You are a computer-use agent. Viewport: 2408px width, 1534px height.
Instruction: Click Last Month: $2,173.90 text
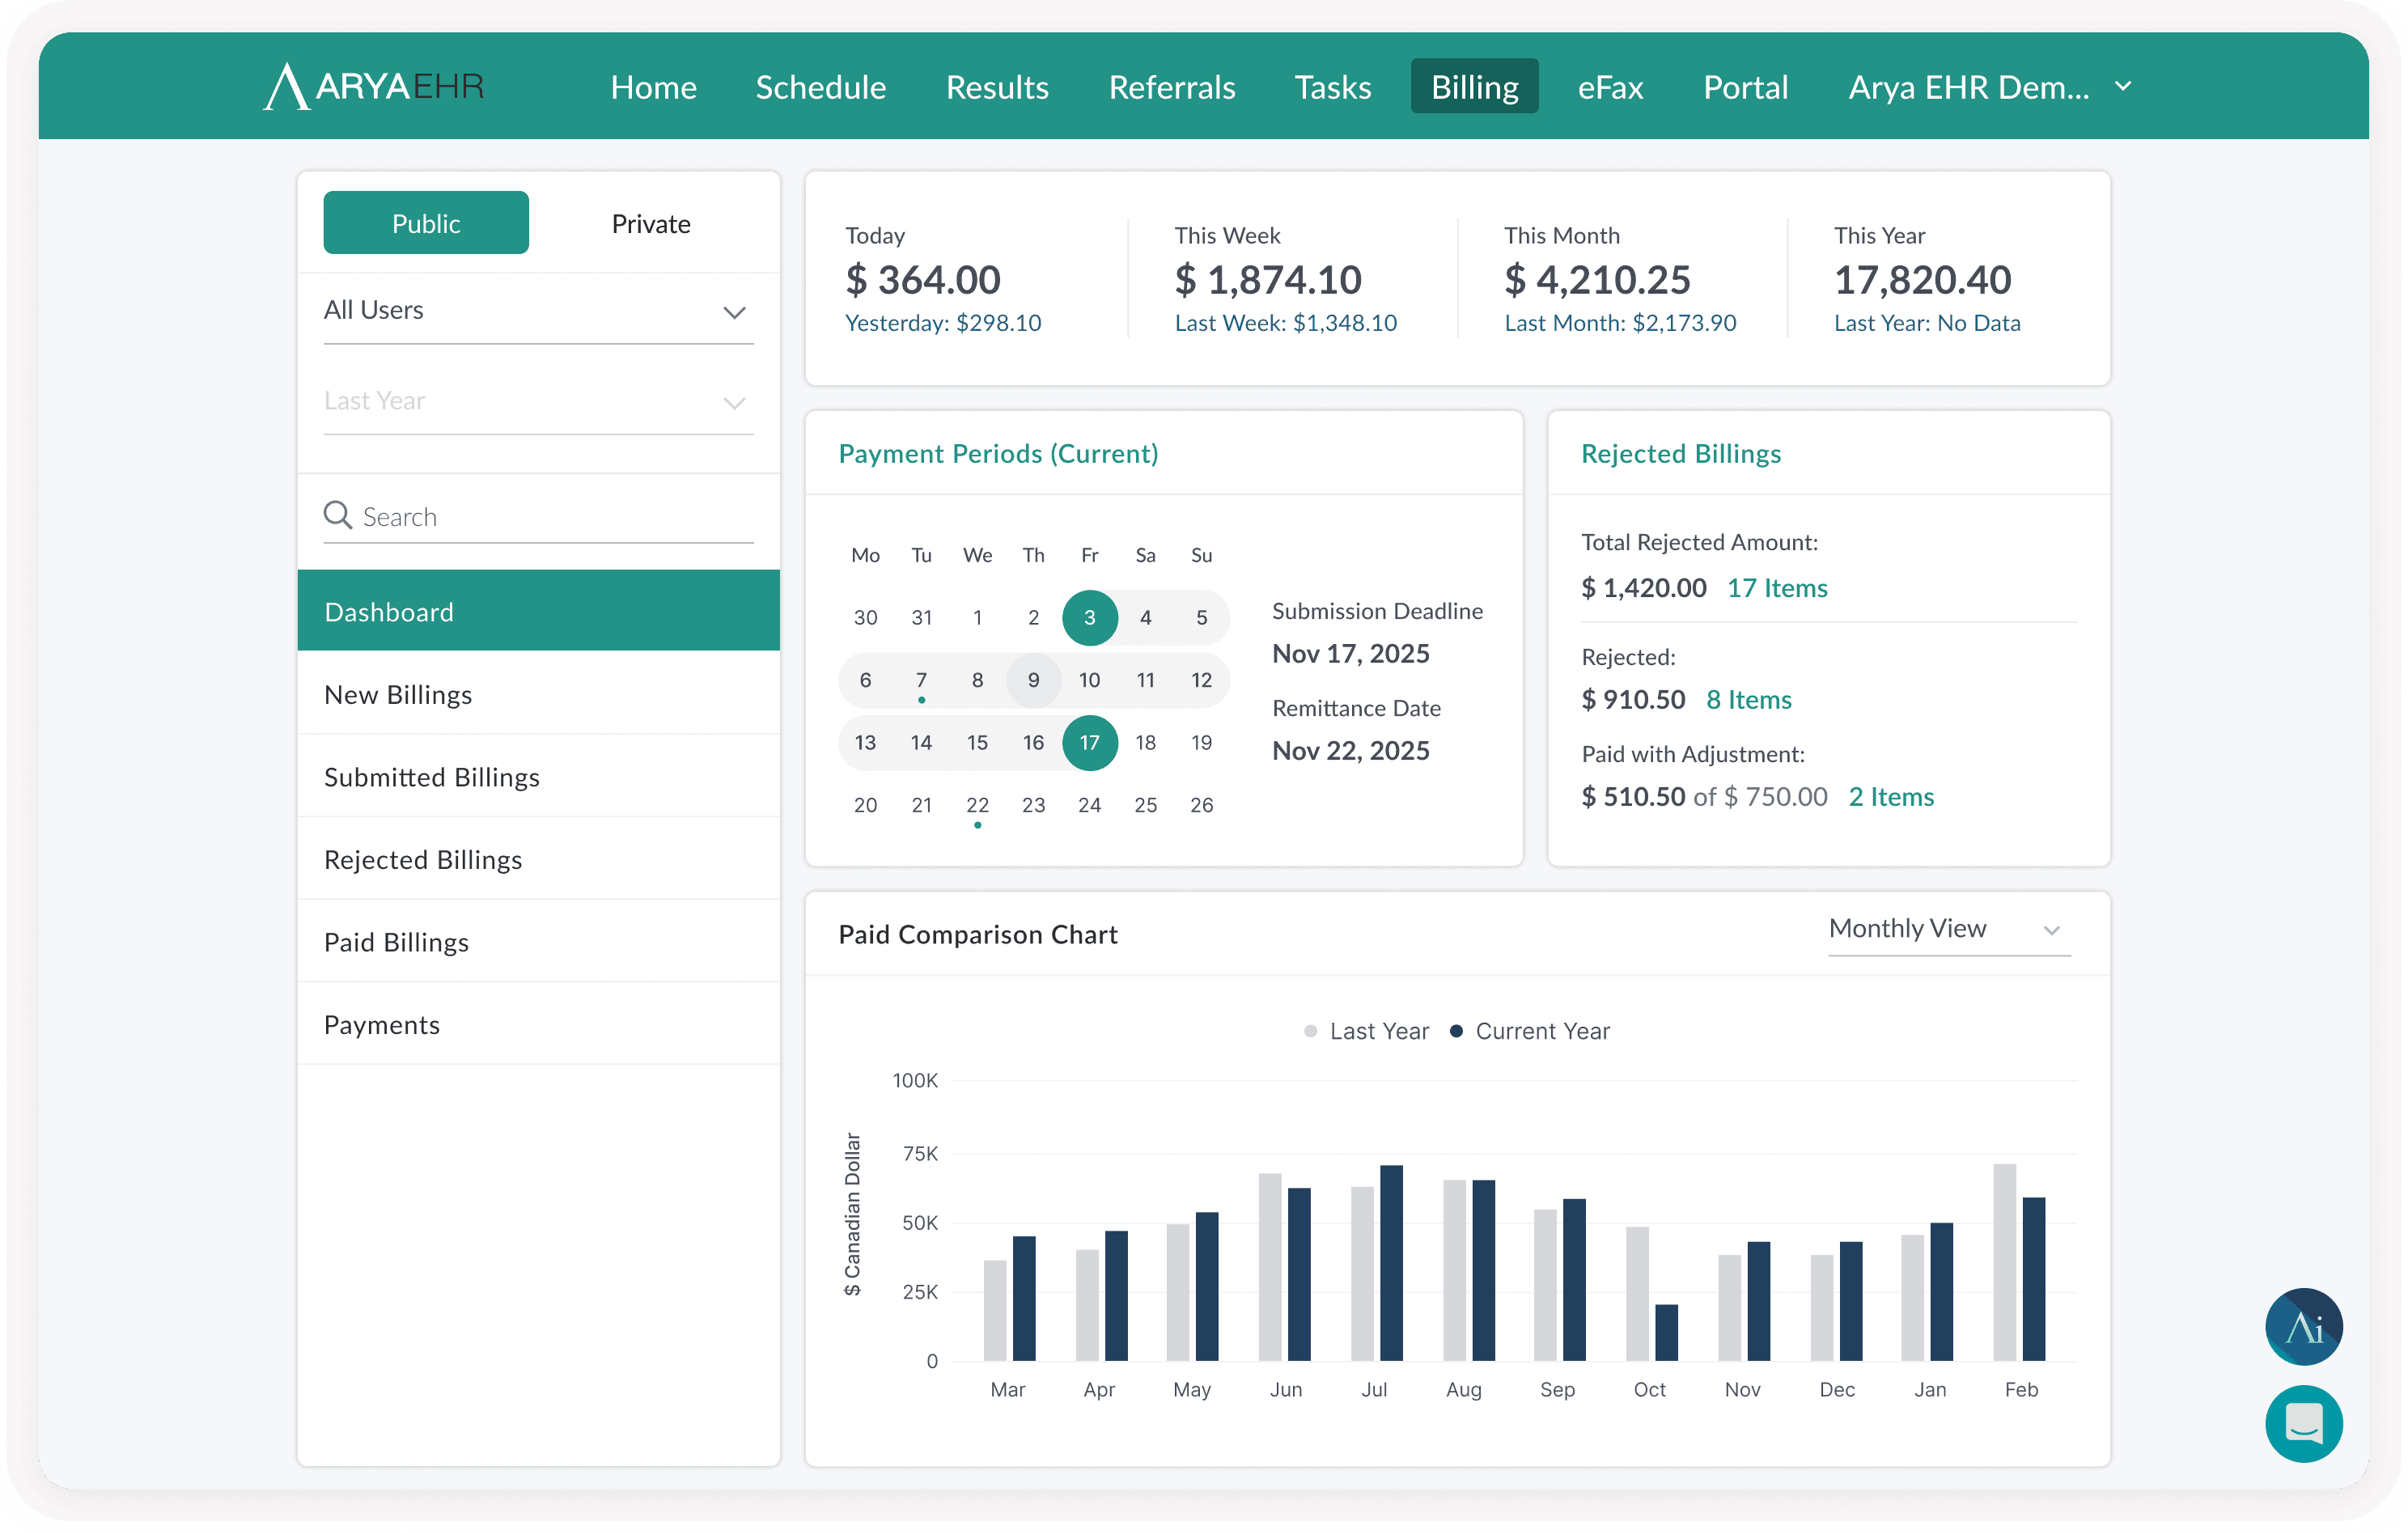pos(1620,323)
